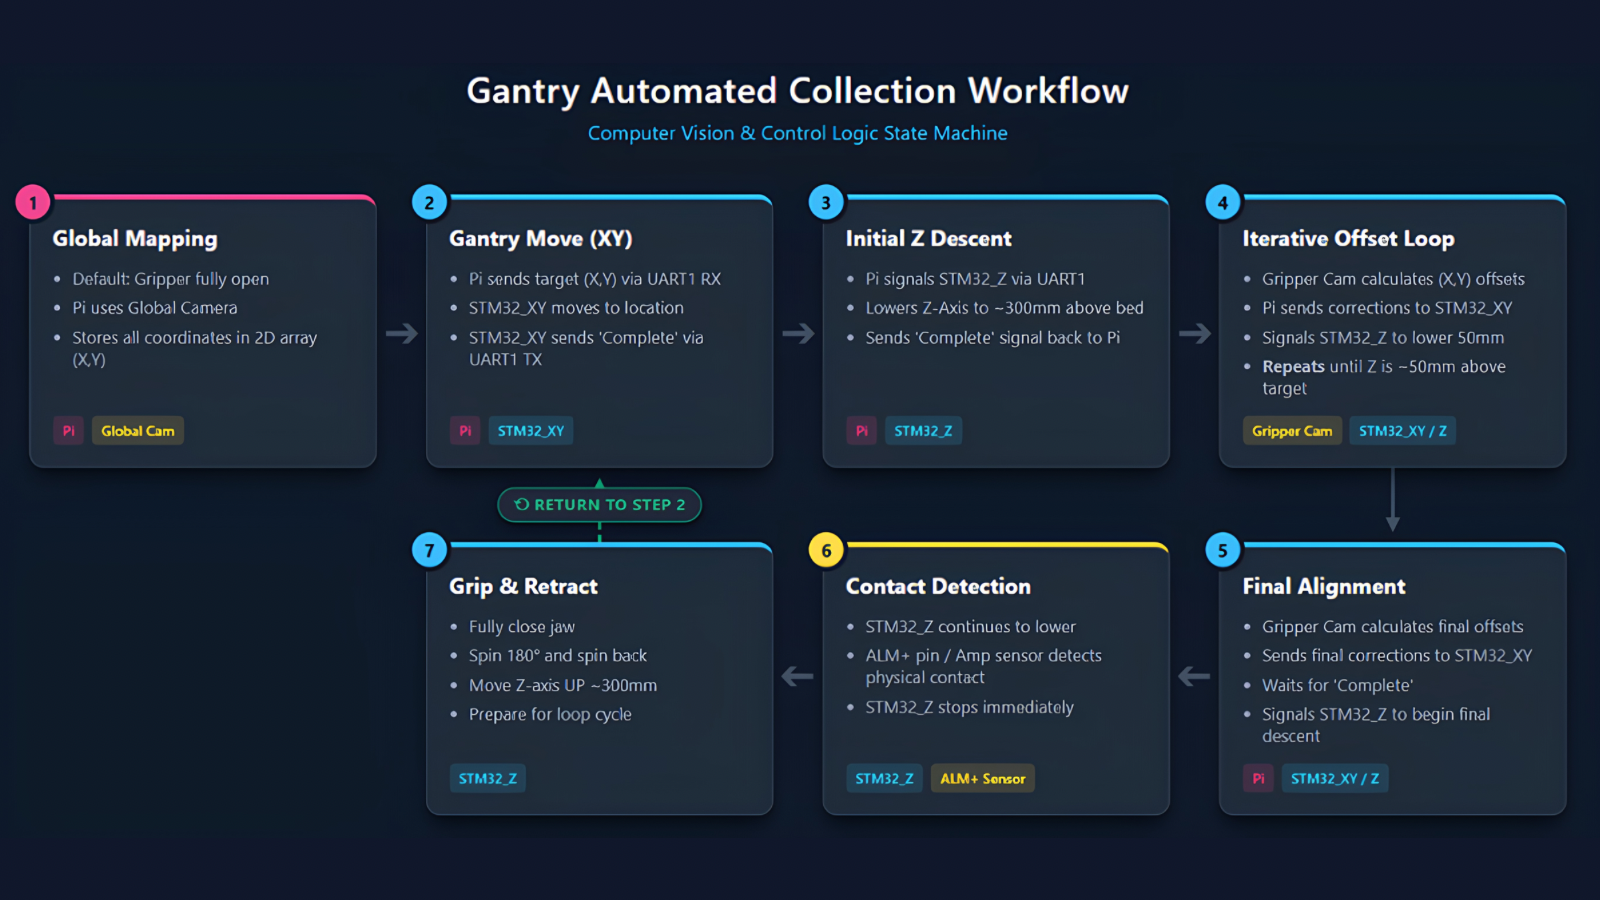Image resolution: width=1600 pixels, height=900 pixels.
Task: Click arrow from Iterative Offset Loop down to Final Alignment
Action: pos(1392,500)
